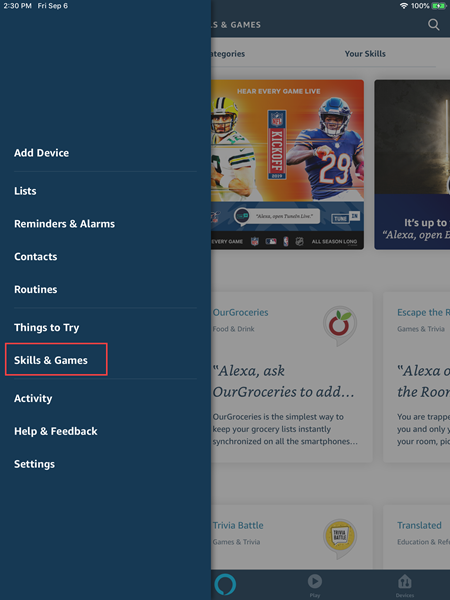Go to Contacts in the menu
Viewport: 450px width, 600px height.
[x=36, y=256]
